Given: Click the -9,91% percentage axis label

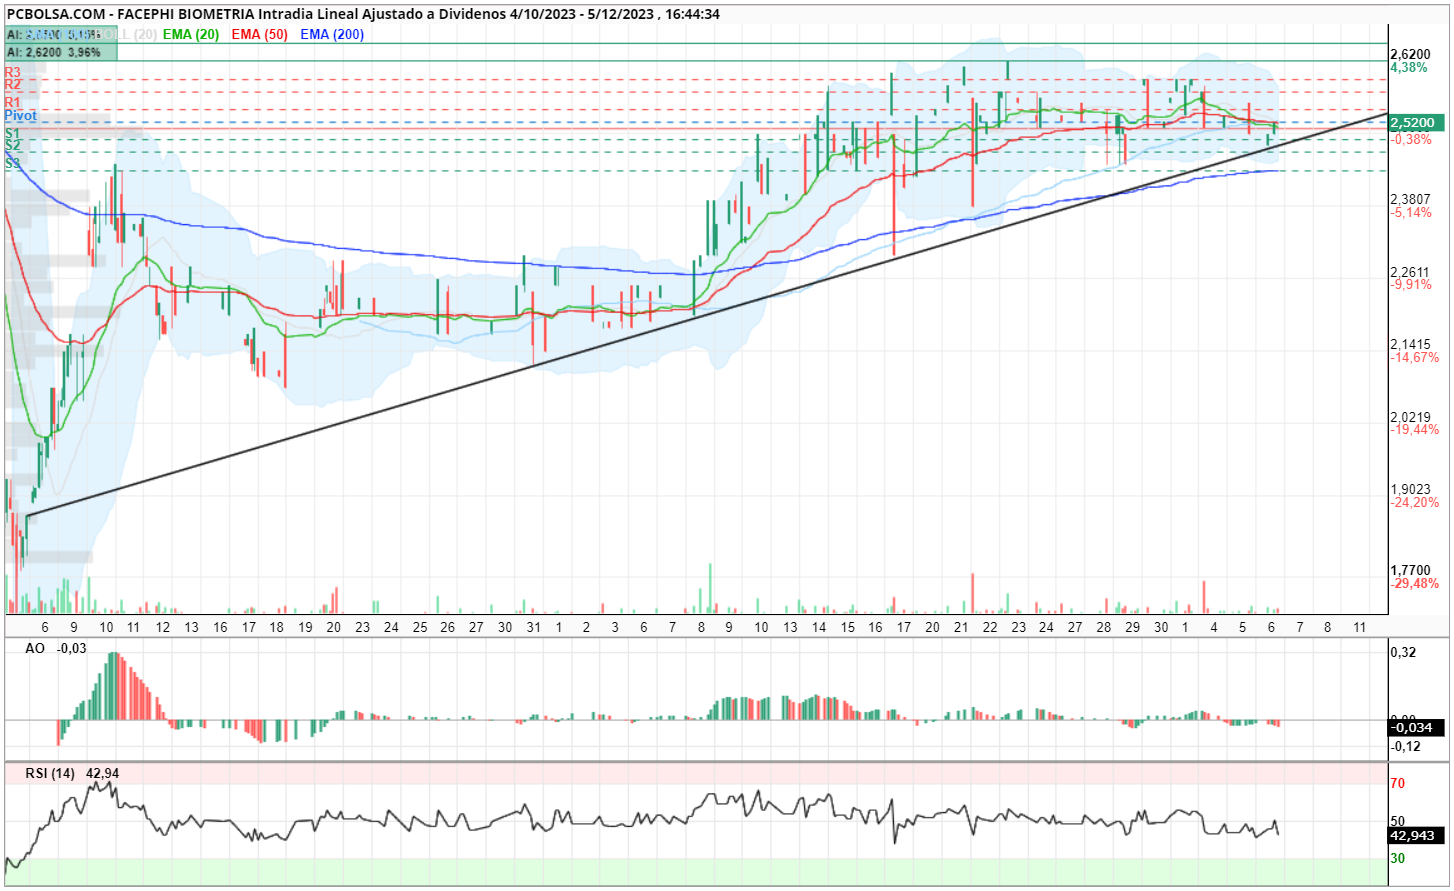Looking at the screenshot, I should [x=1411, y=285].
